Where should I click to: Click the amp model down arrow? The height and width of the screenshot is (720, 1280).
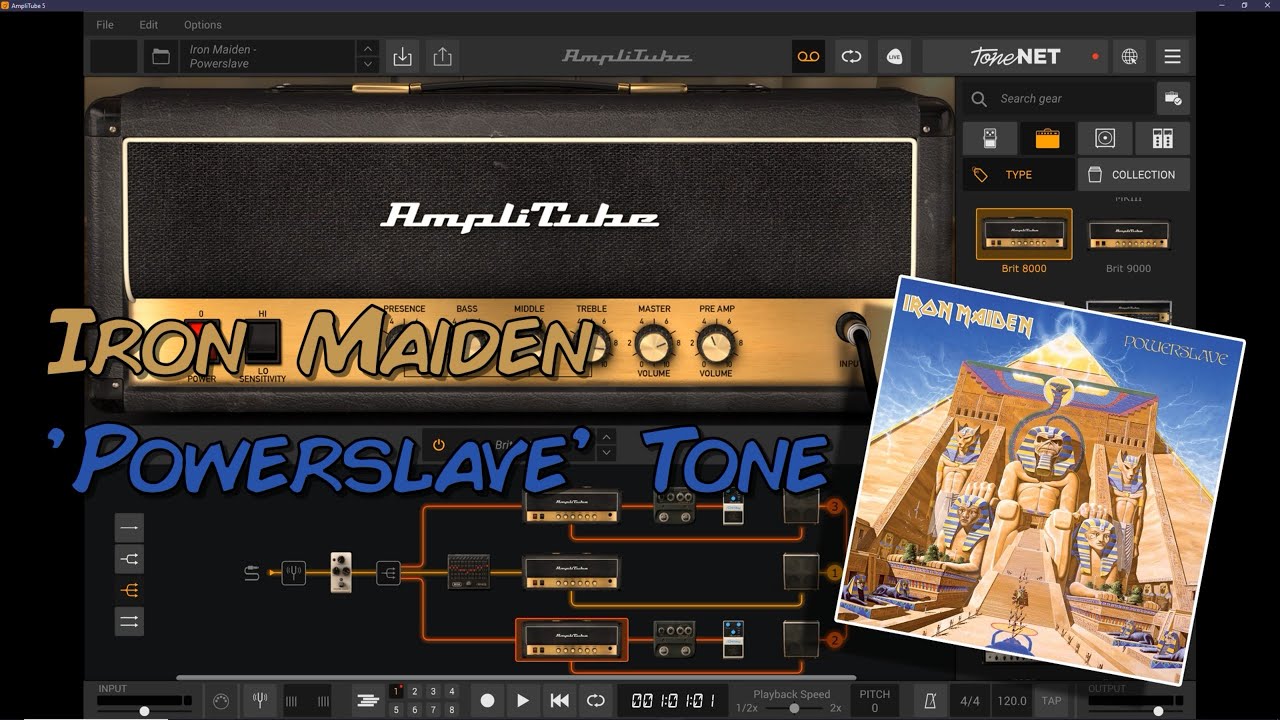pos(605,453)
